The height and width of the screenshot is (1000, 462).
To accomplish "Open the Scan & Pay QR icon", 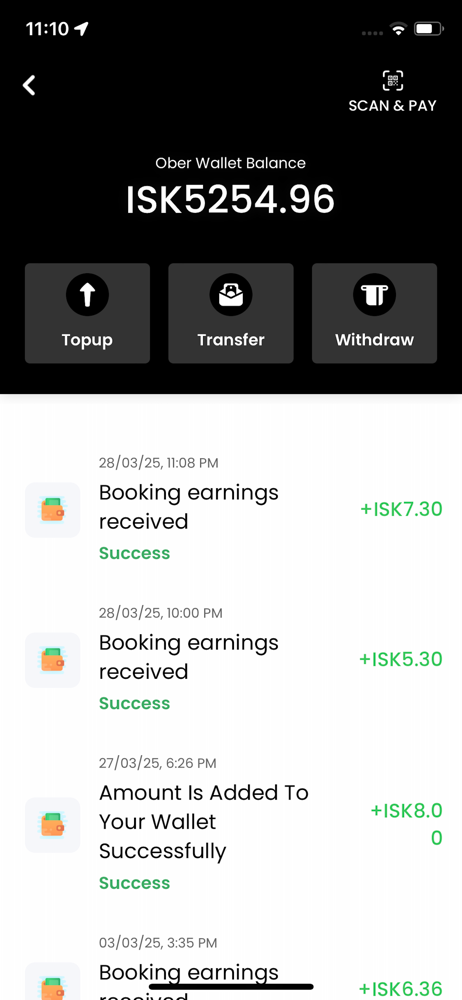I will click(392, 80).
